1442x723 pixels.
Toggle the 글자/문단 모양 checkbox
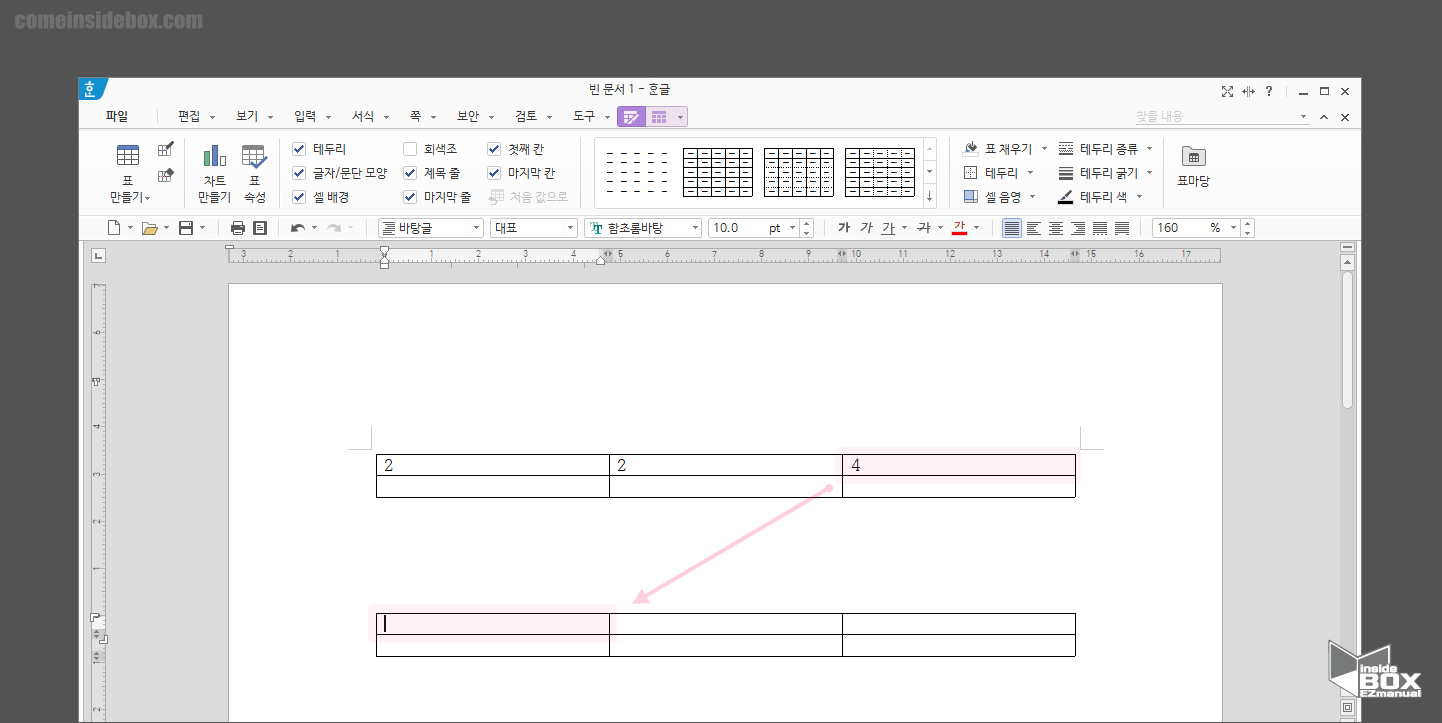click(299, 173)
